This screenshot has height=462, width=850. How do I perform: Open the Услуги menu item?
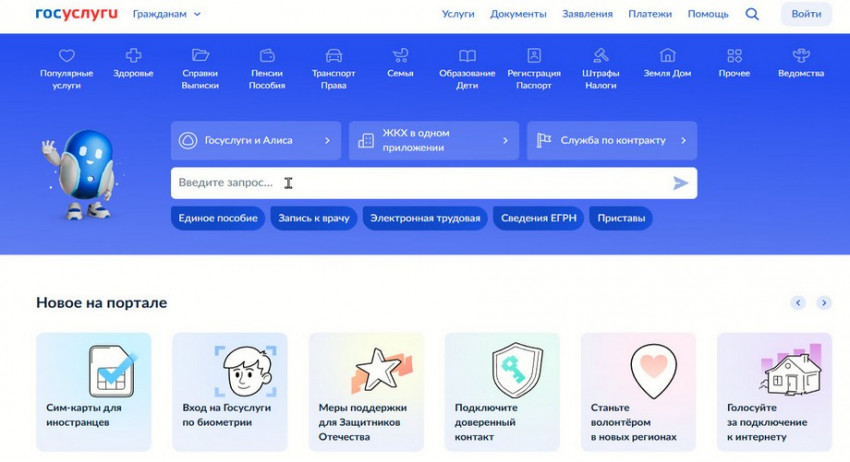pyautogui.click(x=458, y=14)
